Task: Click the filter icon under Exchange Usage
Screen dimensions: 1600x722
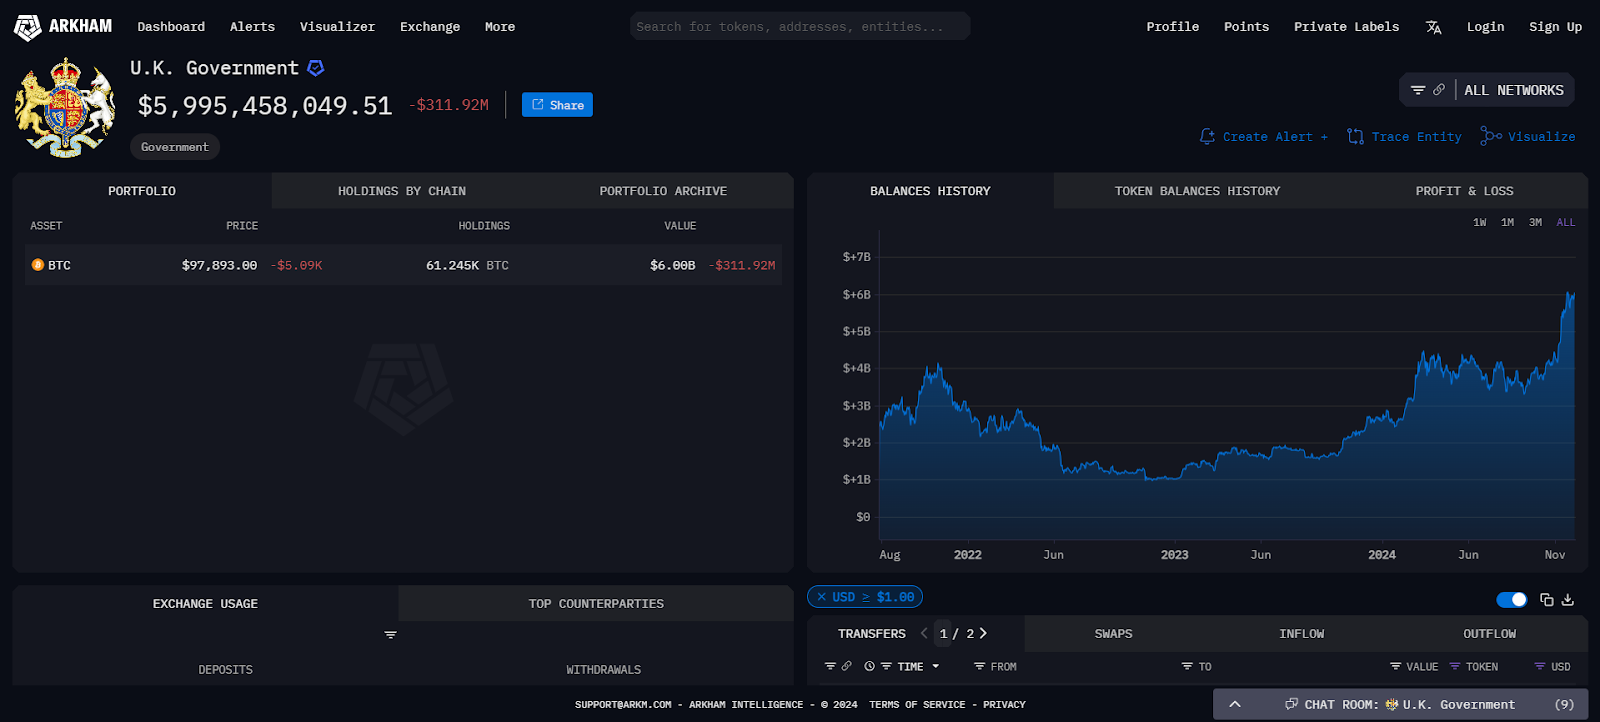Action: click(391, 635)
